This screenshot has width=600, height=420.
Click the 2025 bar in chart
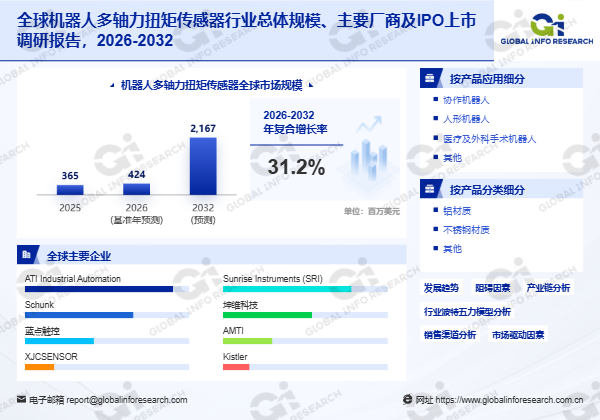pyautogui.click(x=70, y=190)
